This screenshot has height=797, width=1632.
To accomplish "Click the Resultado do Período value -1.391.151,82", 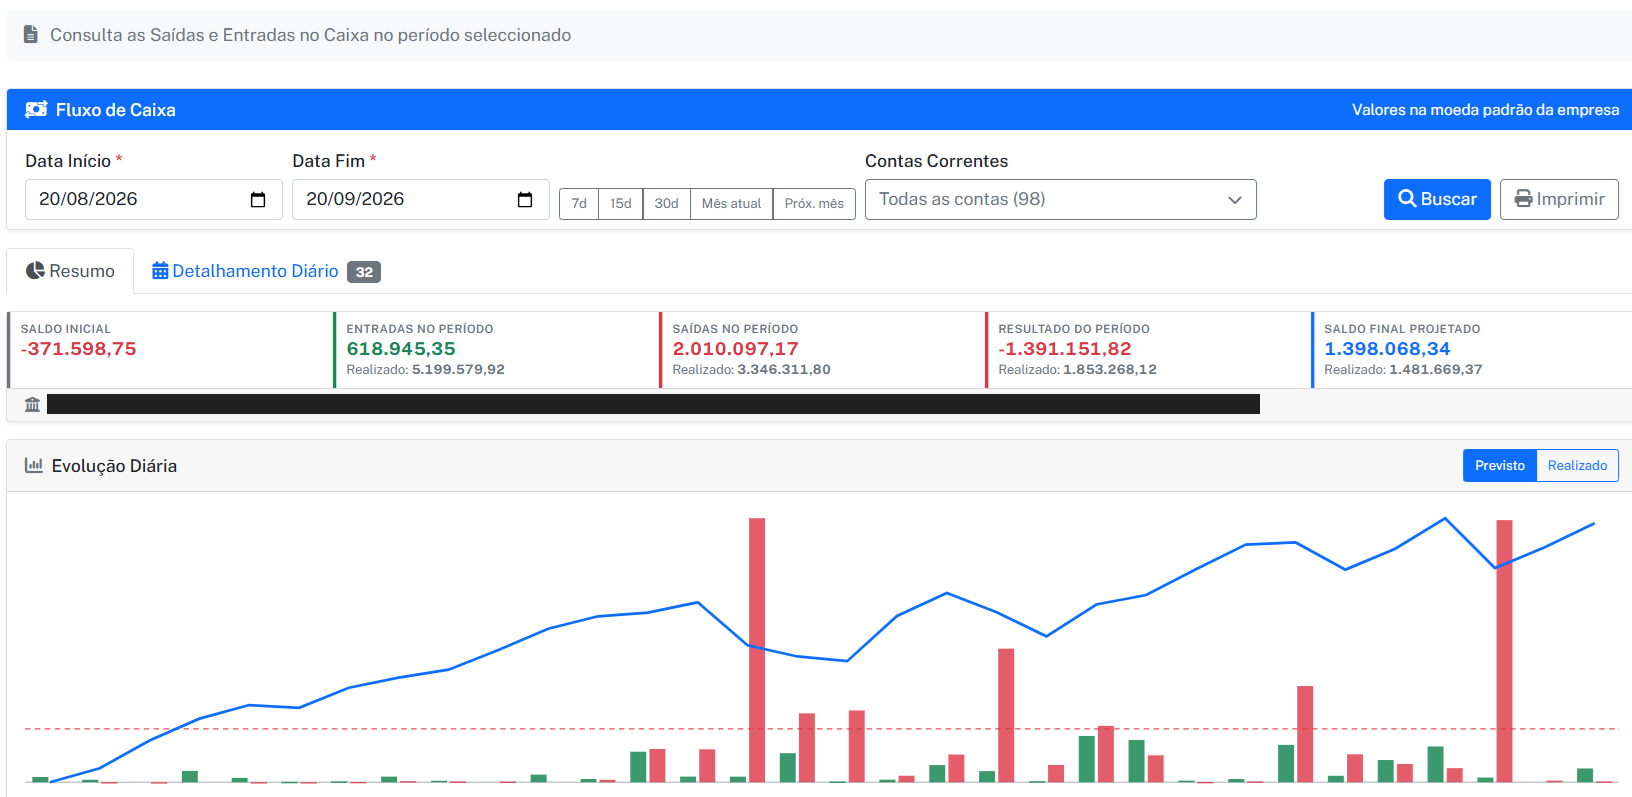I will point(1065,349).
